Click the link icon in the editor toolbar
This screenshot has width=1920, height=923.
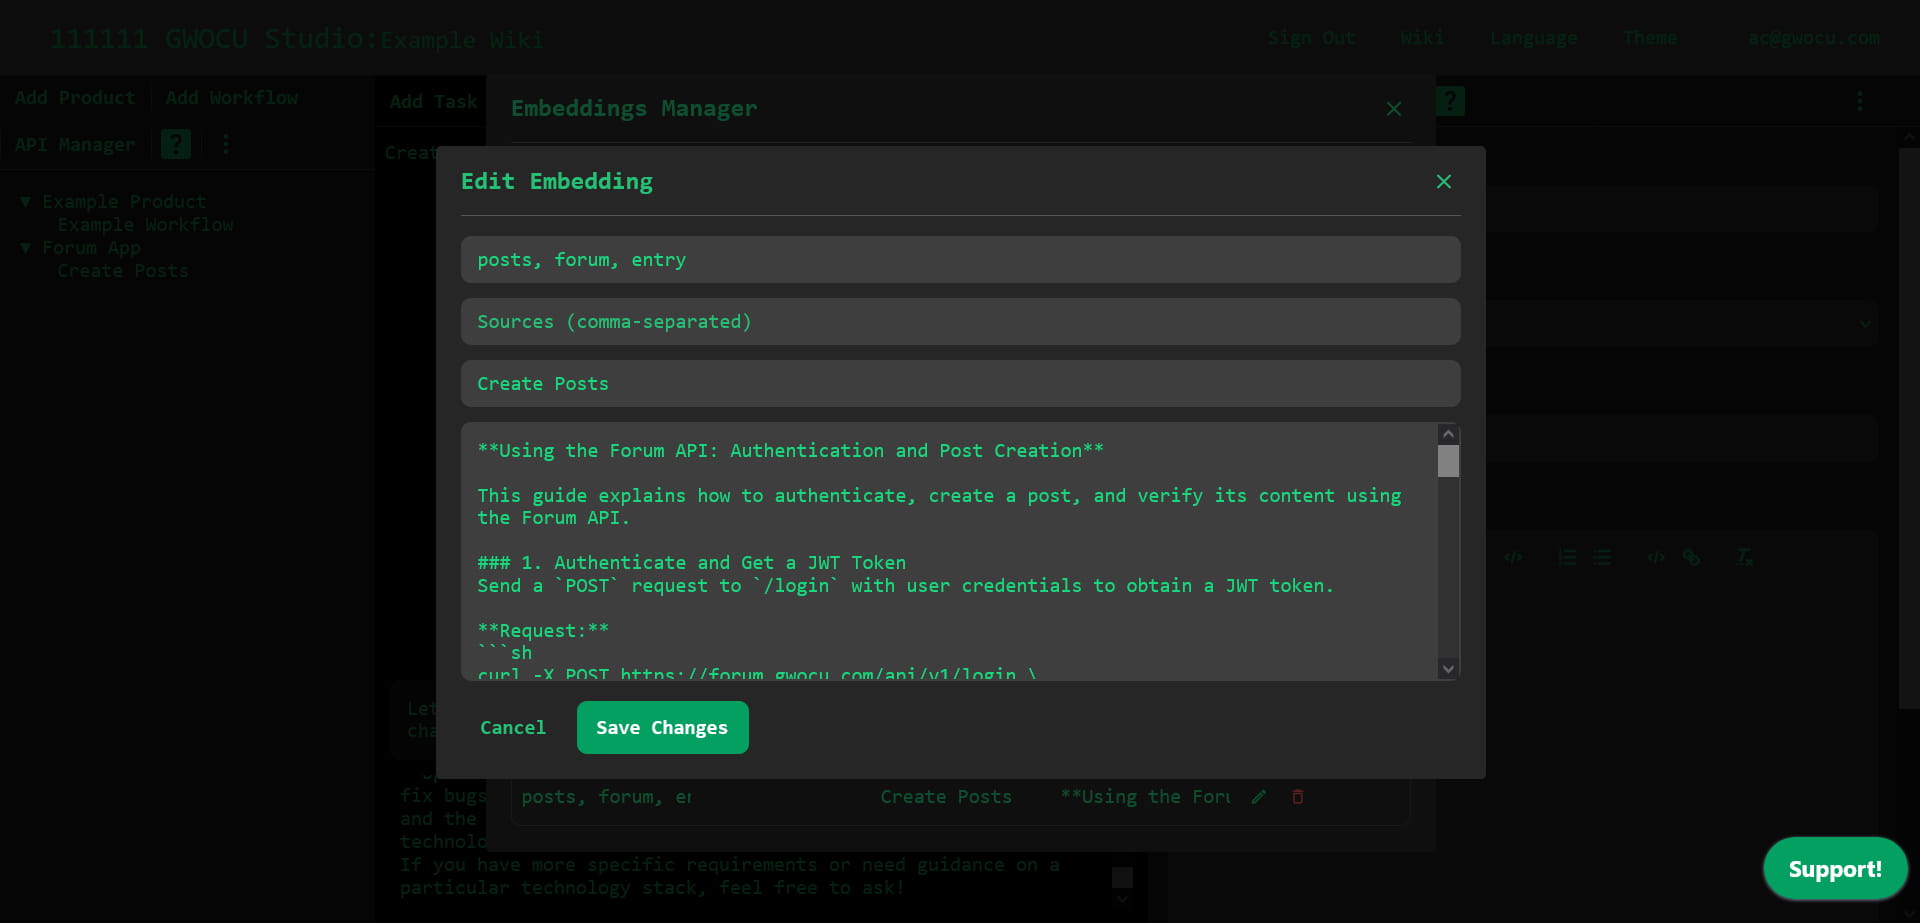[1691, 557]
